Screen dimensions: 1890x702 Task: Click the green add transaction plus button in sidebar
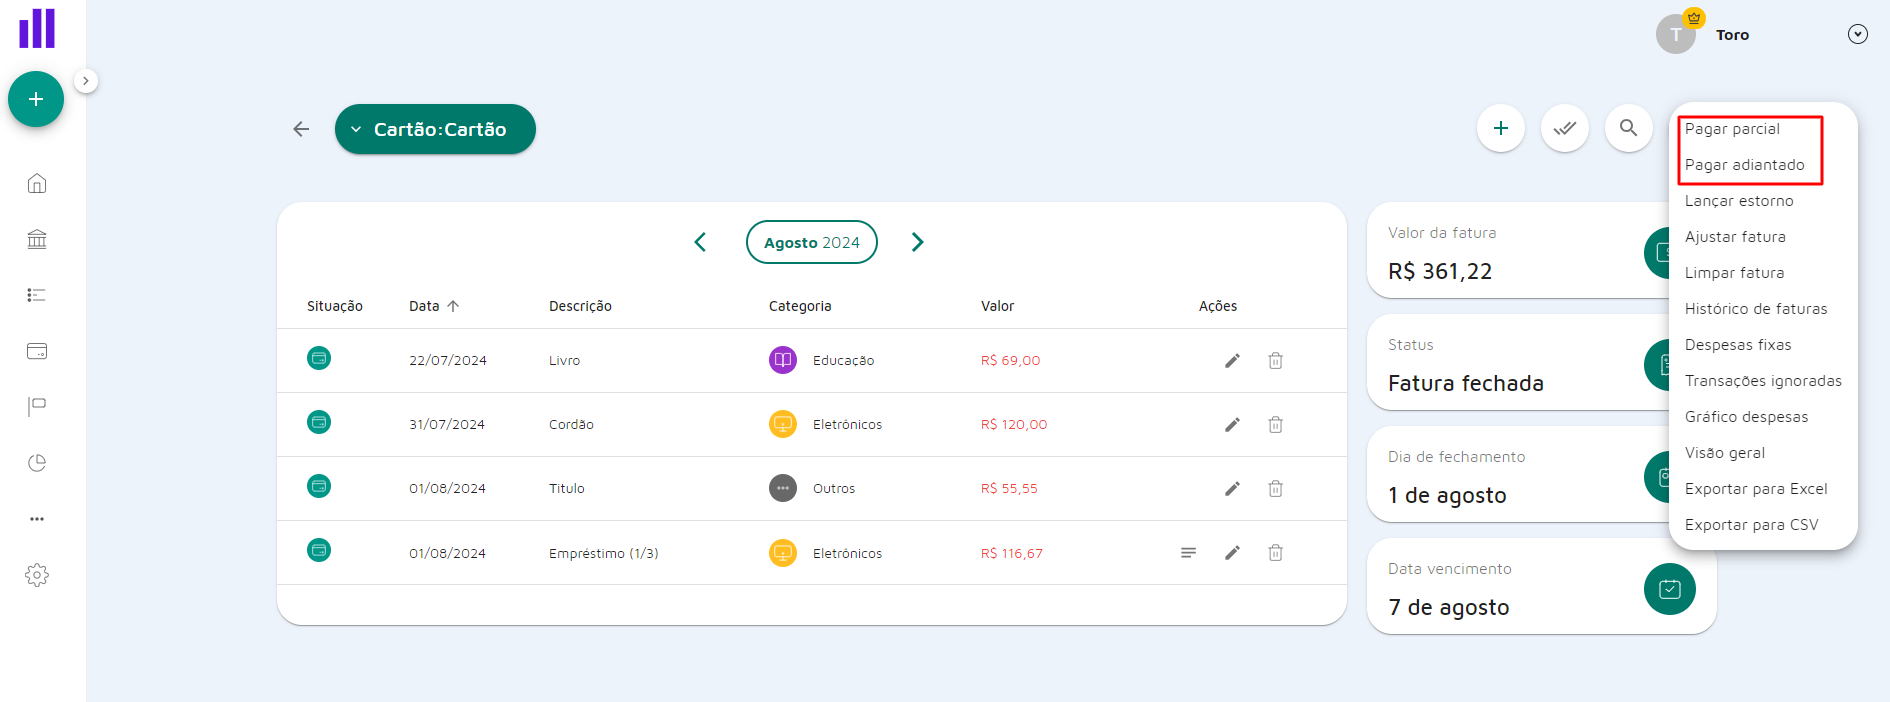tap(36, 99)
